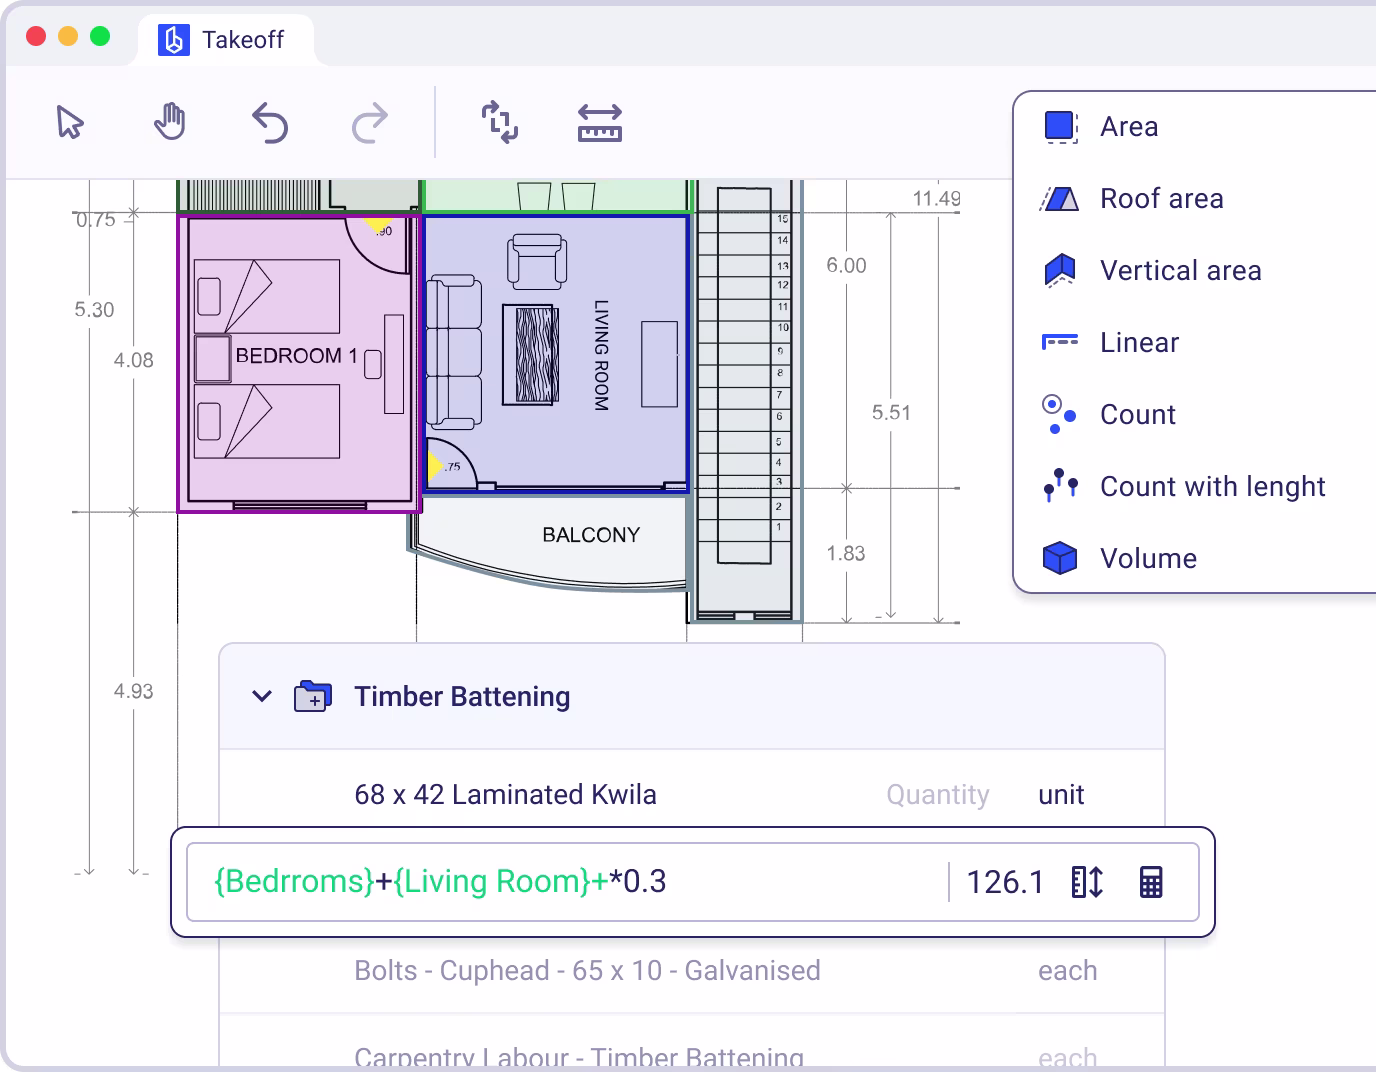
Task: Click the 126.1 quantity value
Action: (x=1005, y=882)
